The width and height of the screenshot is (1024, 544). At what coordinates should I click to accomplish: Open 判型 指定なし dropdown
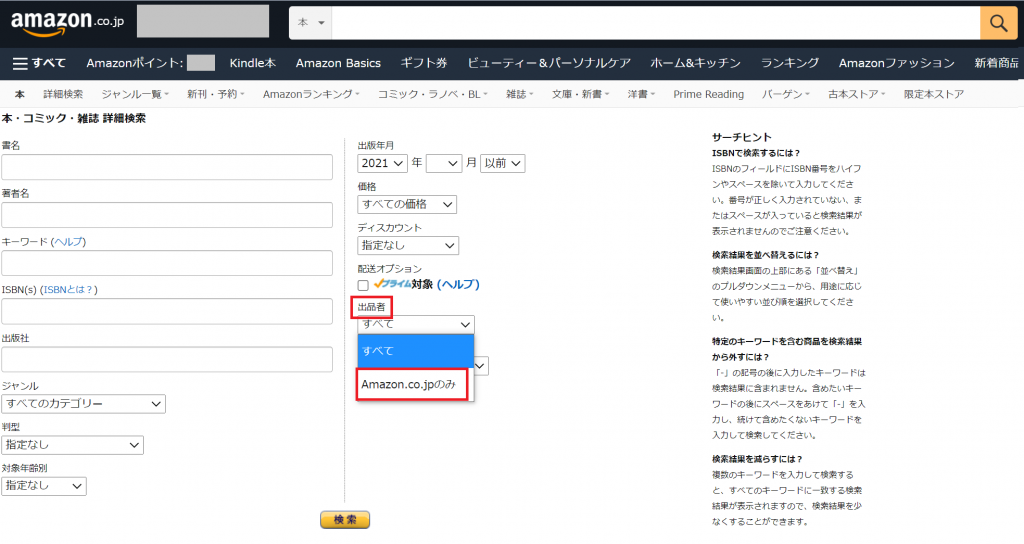pyautogui.click(x=72, y=445)
